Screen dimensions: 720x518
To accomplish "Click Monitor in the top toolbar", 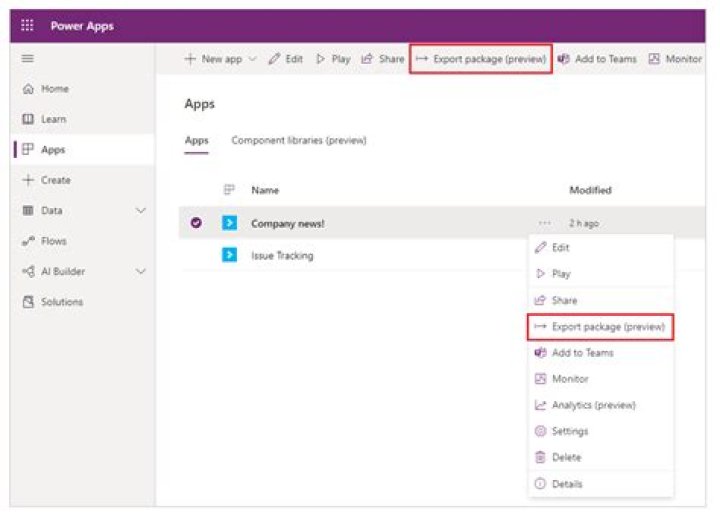I will (x=675, y=59).
